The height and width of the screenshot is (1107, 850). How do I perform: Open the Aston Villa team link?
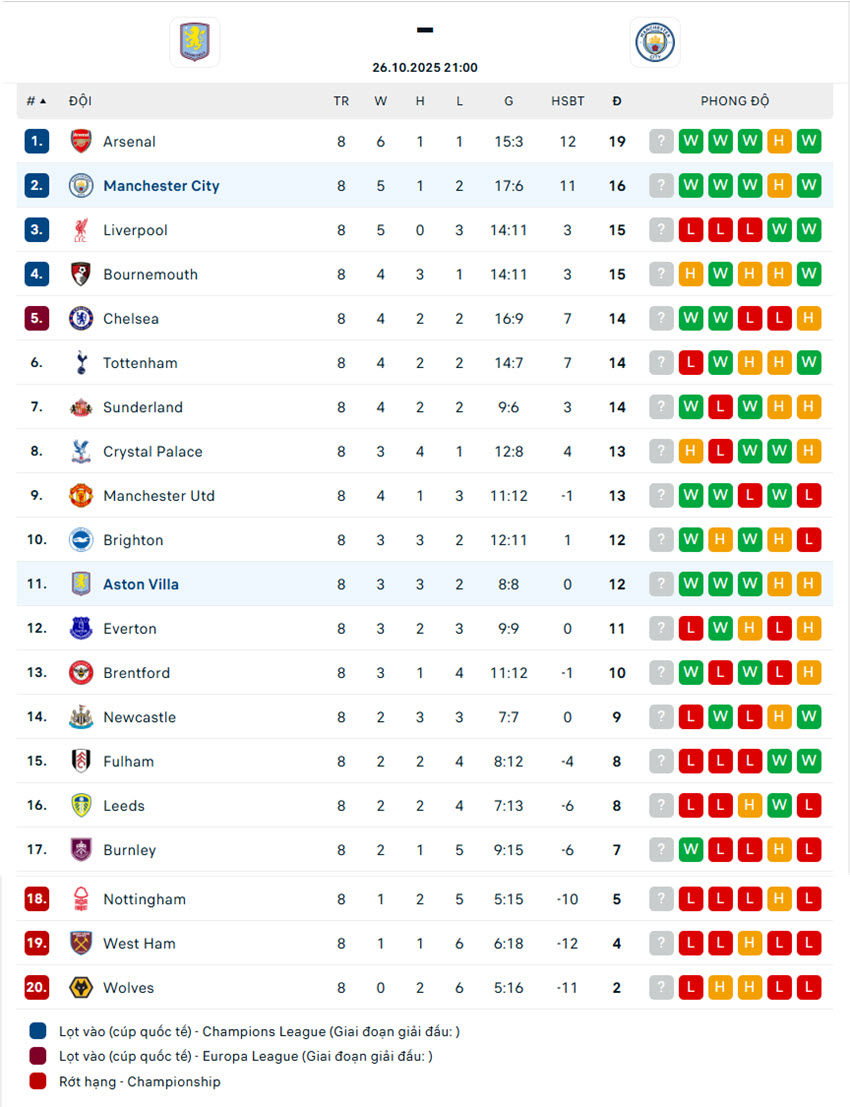(141, 584)
